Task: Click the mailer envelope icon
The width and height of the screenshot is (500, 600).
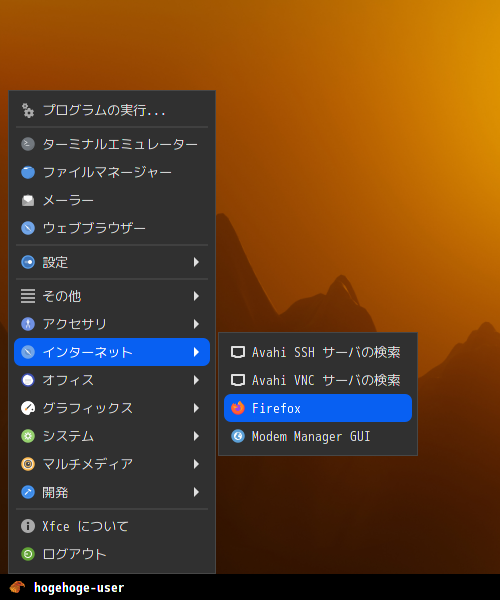Action: (28, 200)
